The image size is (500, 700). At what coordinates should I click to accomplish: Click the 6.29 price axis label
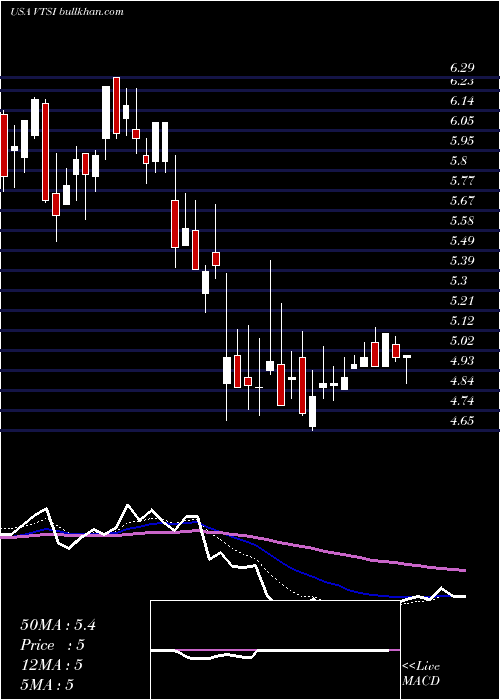[x=462, y=68]
